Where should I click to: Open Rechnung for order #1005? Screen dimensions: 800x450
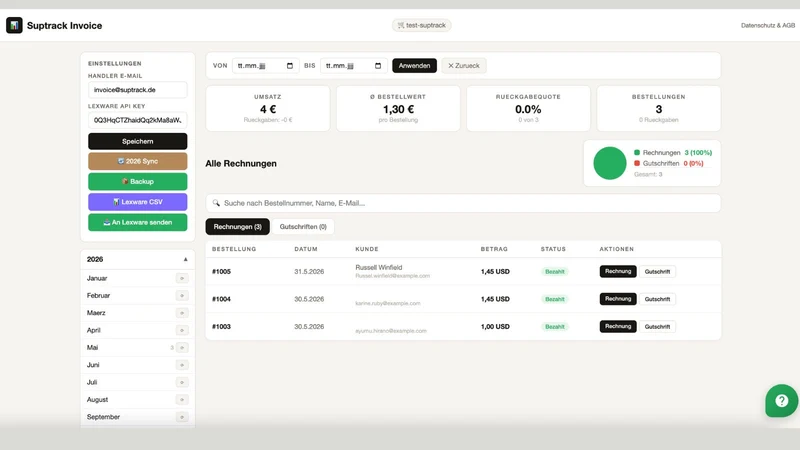coord(618,271)
